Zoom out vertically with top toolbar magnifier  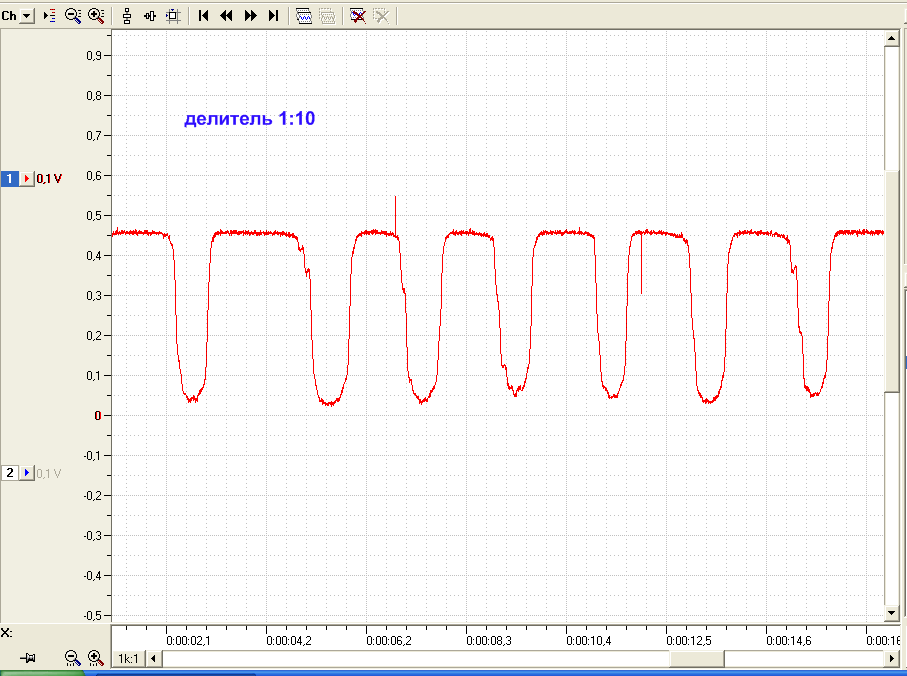coord(73,16)
